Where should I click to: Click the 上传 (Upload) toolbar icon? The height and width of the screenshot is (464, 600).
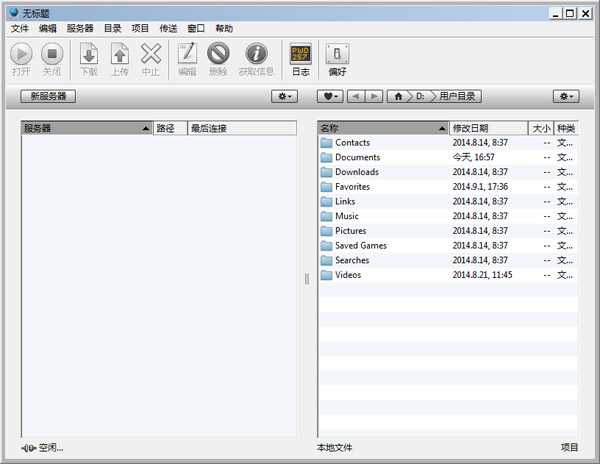(119, 54)
